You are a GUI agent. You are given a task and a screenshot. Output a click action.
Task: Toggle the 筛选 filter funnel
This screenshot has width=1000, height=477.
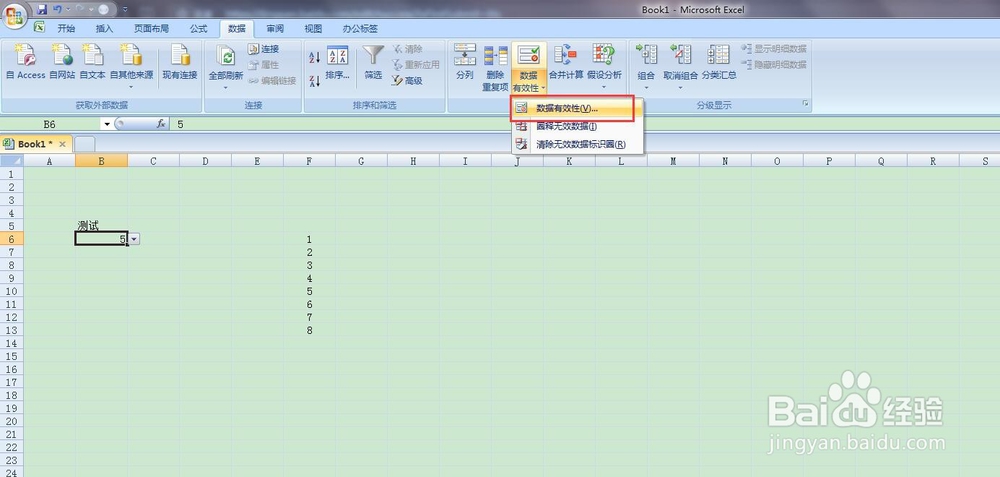[373, 62]
